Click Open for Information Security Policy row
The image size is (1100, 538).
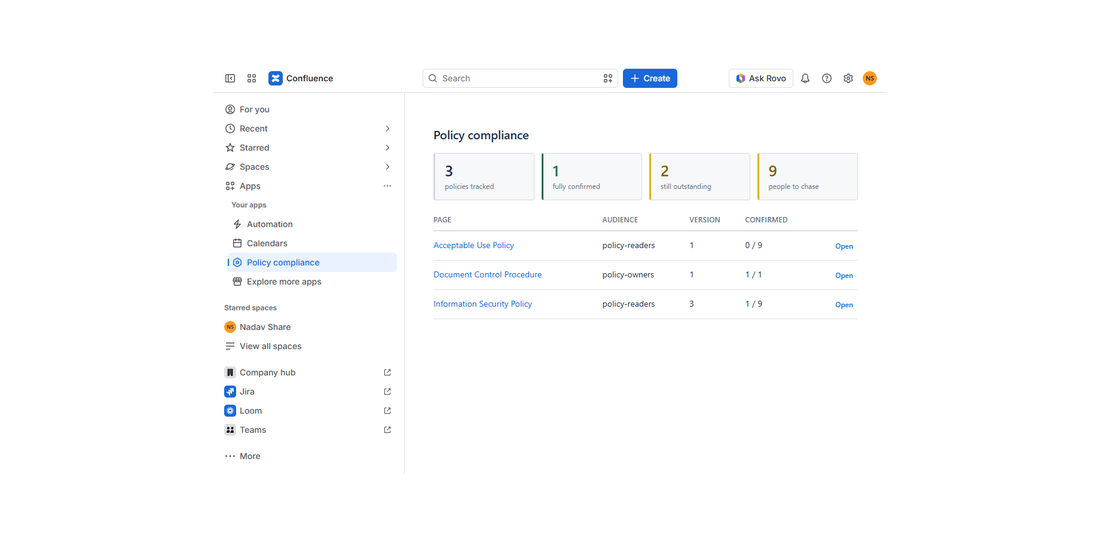pyautogui.click(x=844, y=305)
